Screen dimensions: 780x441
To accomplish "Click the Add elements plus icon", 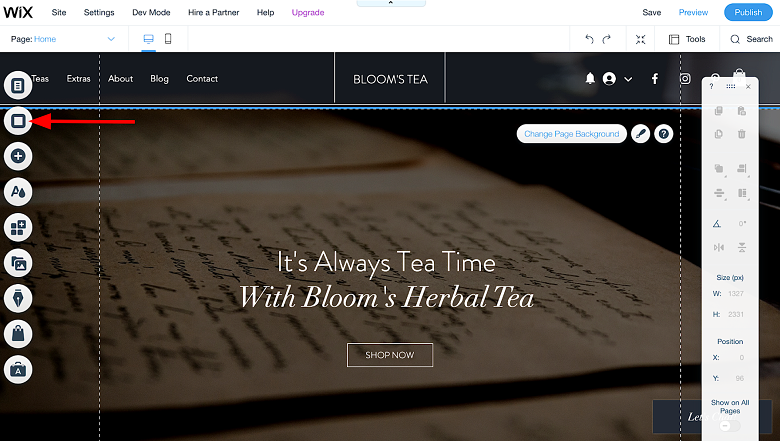I will [x=18, y=156].
